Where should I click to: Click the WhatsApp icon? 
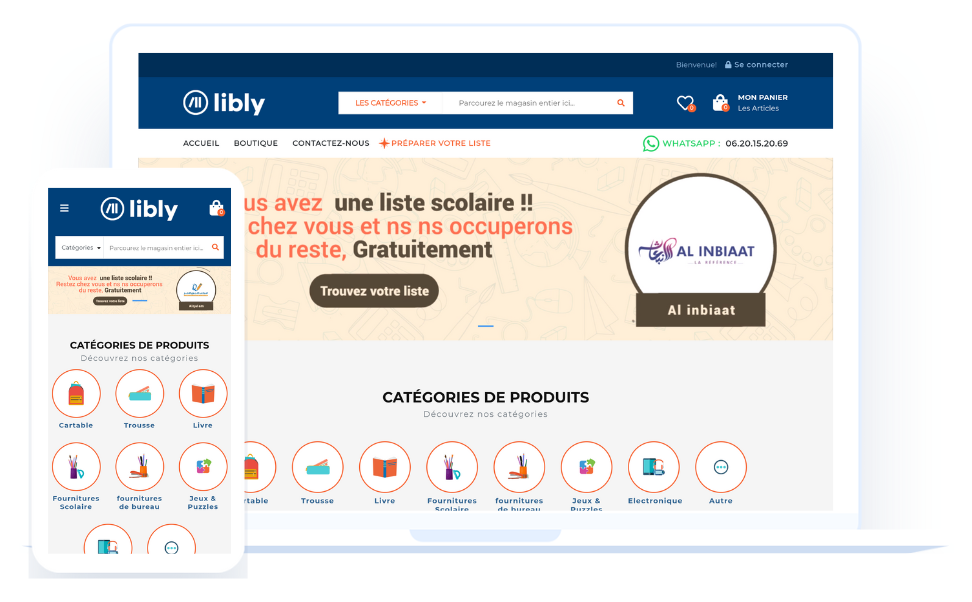[650, 143]
